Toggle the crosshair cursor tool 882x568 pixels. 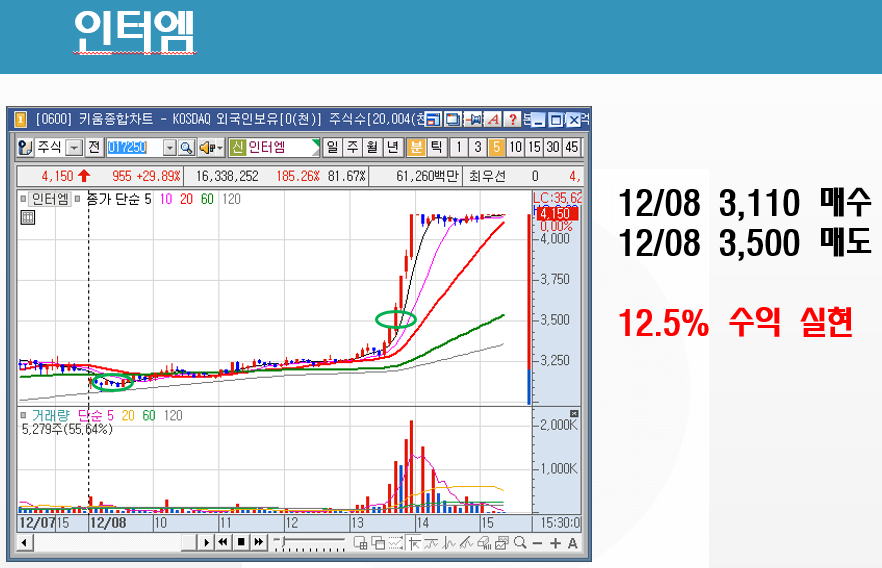tap(415, 543)
